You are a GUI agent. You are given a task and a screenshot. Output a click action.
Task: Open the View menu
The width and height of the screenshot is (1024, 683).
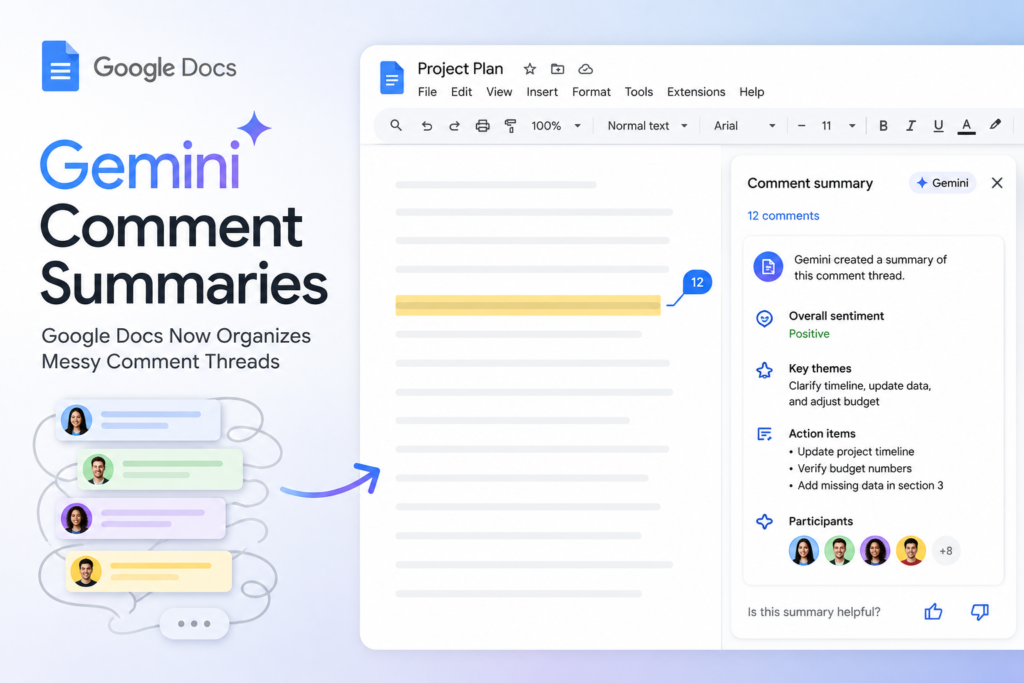[x=499, y=92]
